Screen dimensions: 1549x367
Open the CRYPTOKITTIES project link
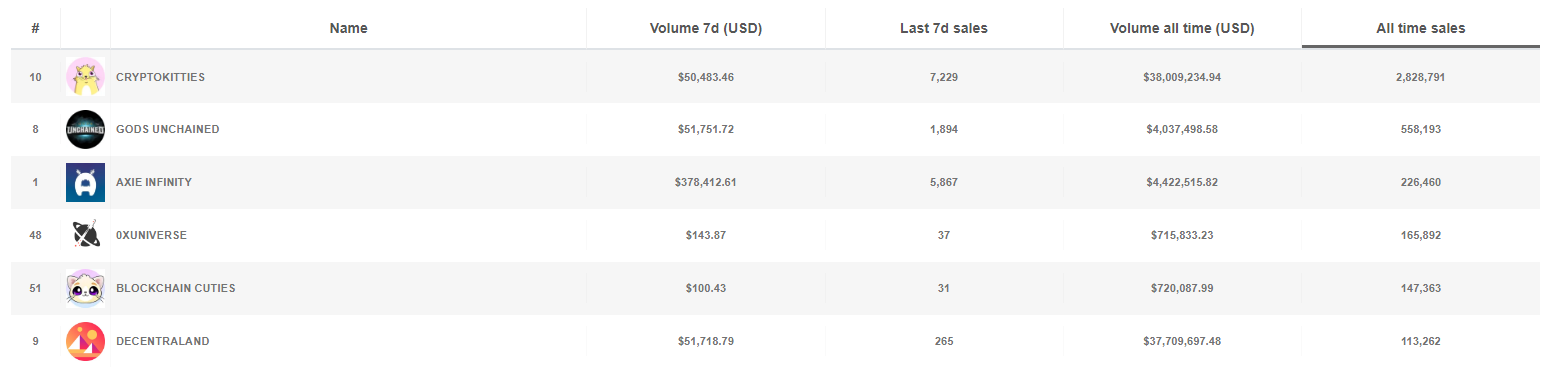tap(160, 77)
